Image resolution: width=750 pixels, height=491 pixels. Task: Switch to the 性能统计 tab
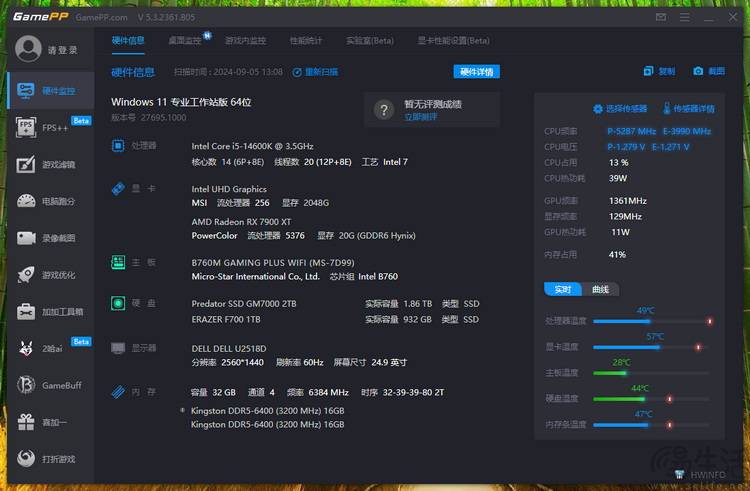pyautogui.click(x=306, y=41)
